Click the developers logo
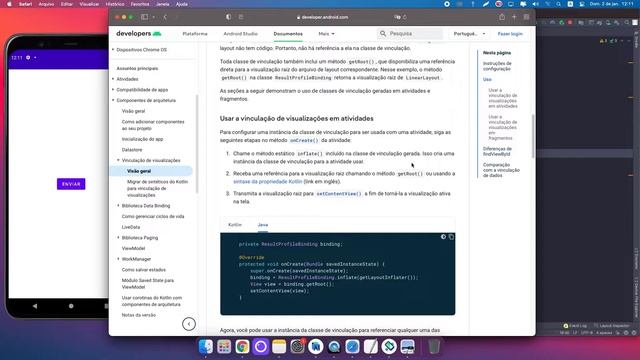 [x=138, y=33]
